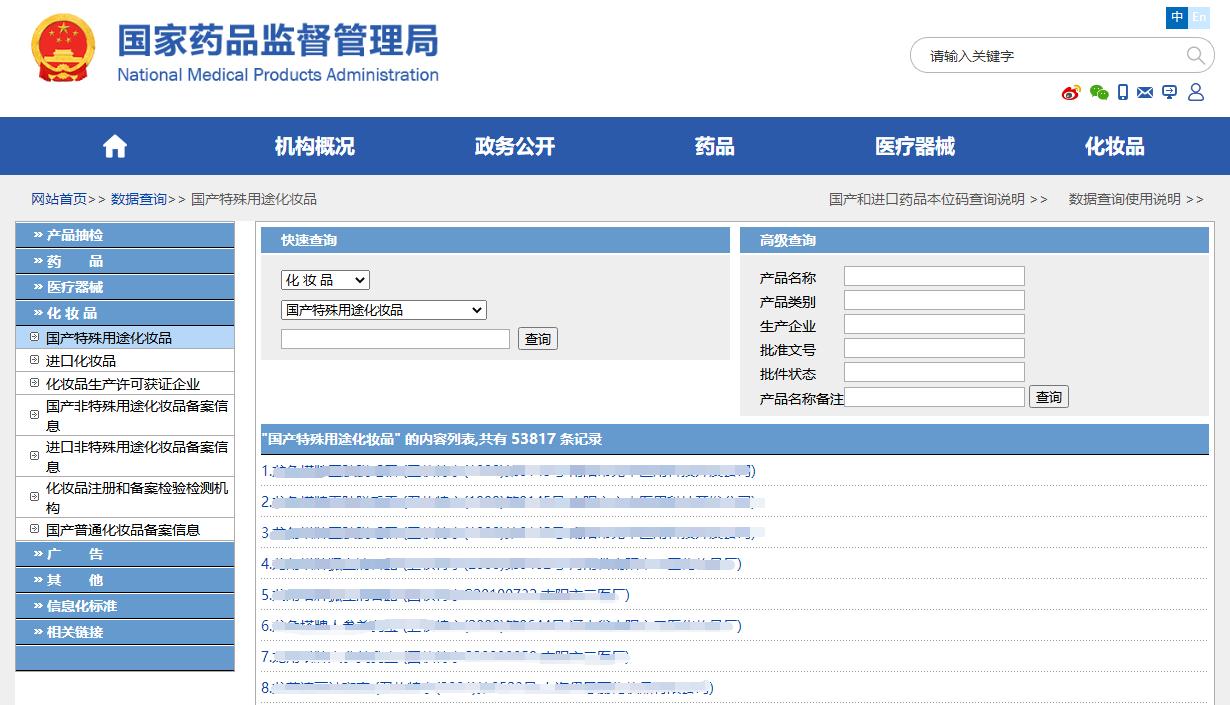Expand the 药品 sidebar section
The width and height of the screenshot is (1230, 705).
(x=125, y=261)
